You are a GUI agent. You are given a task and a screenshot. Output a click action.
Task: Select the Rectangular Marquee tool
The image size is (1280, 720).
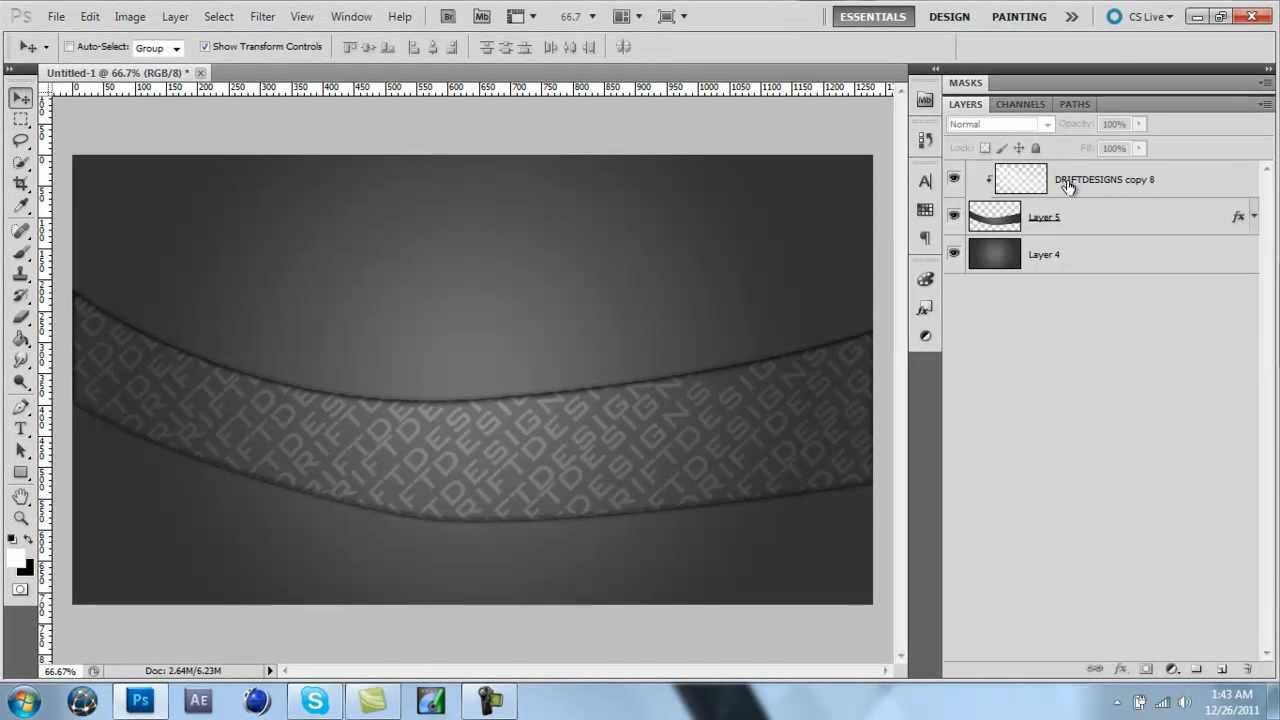(x=20, y=119)
